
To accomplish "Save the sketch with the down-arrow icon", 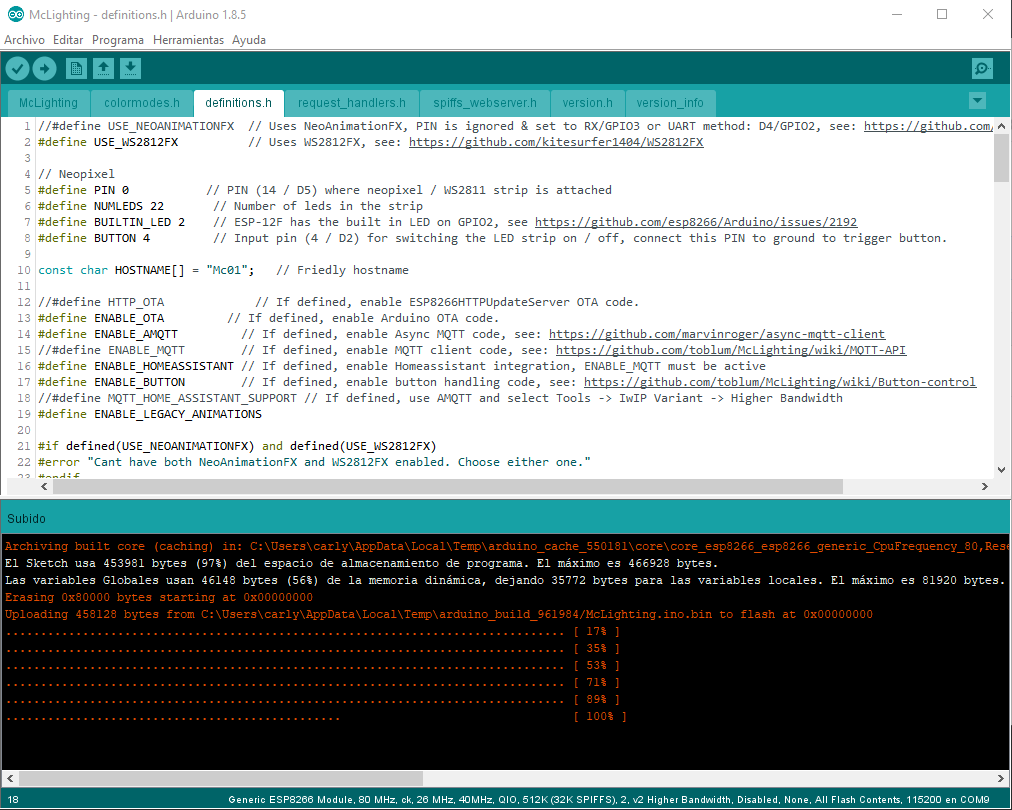I will [130, 68].
